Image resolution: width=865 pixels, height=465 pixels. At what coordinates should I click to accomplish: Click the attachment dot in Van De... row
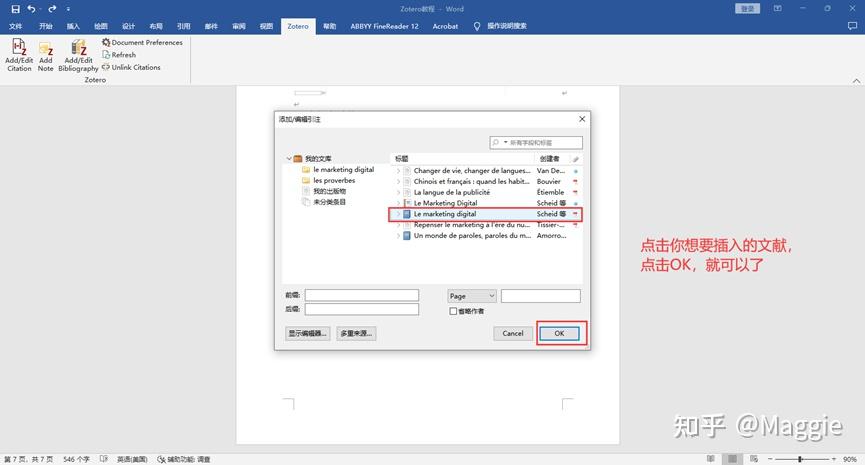575,171
